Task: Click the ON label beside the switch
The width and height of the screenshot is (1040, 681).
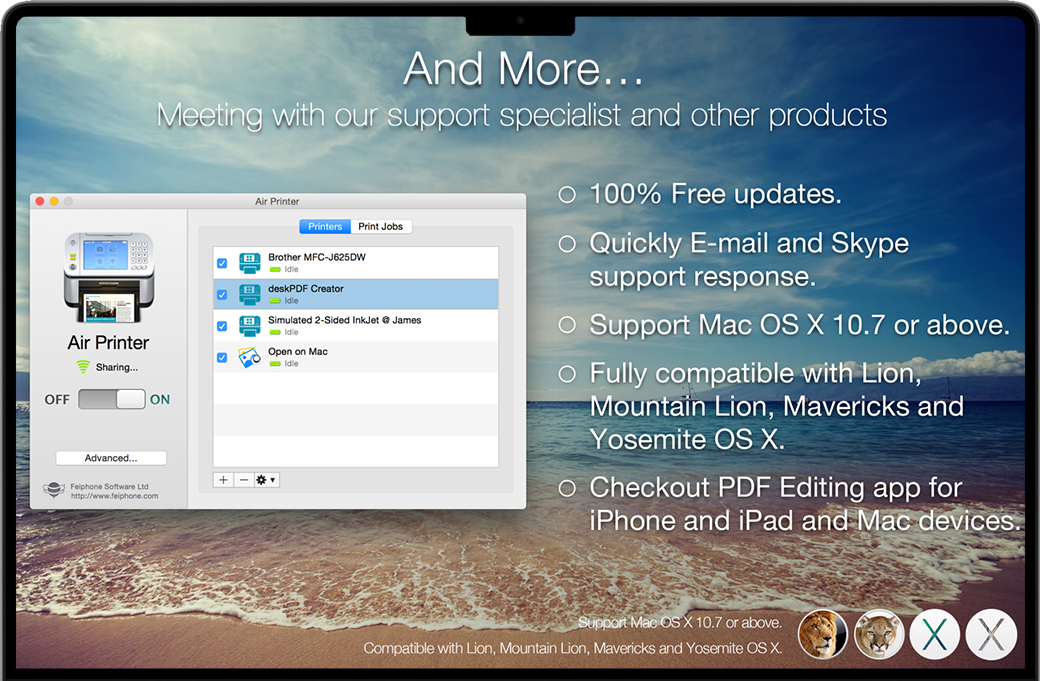Action: 160,399
